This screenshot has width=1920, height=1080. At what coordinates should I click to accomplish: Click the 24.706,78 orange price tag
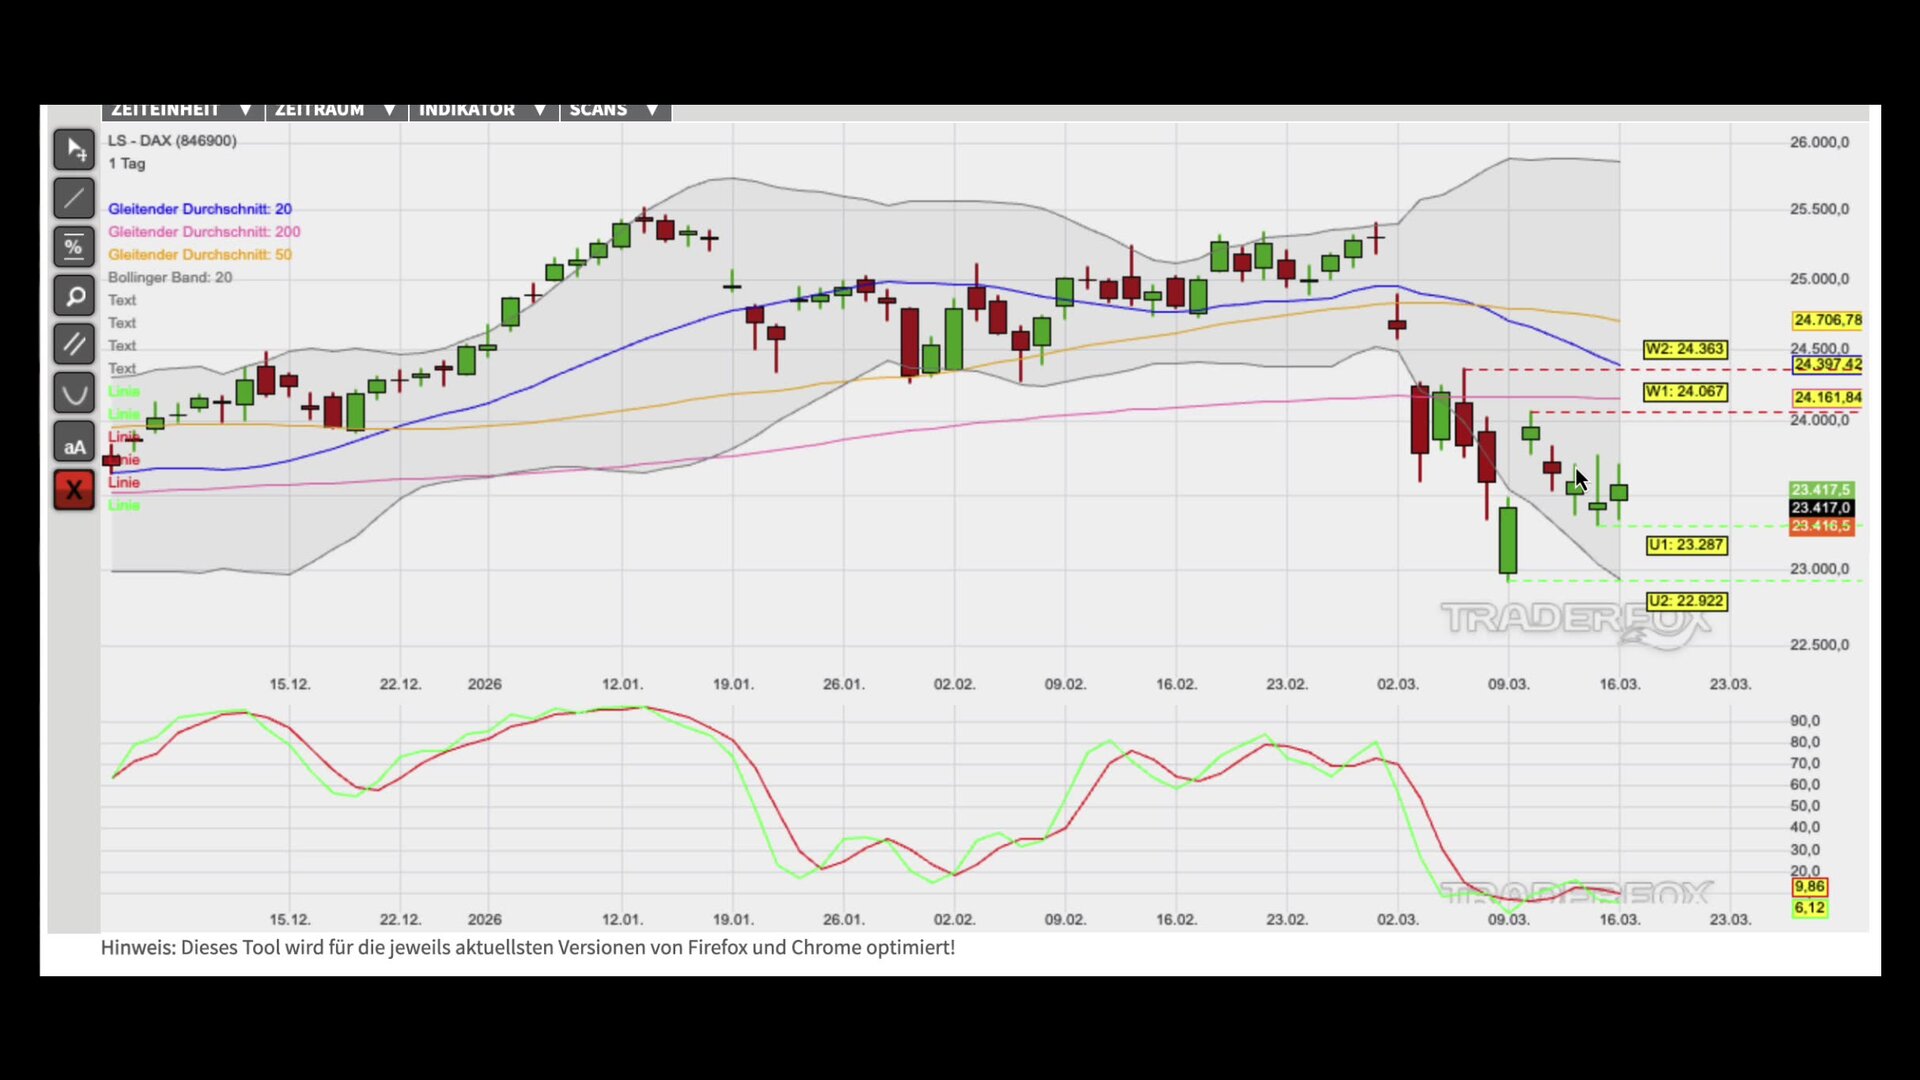pos(1827,320)
